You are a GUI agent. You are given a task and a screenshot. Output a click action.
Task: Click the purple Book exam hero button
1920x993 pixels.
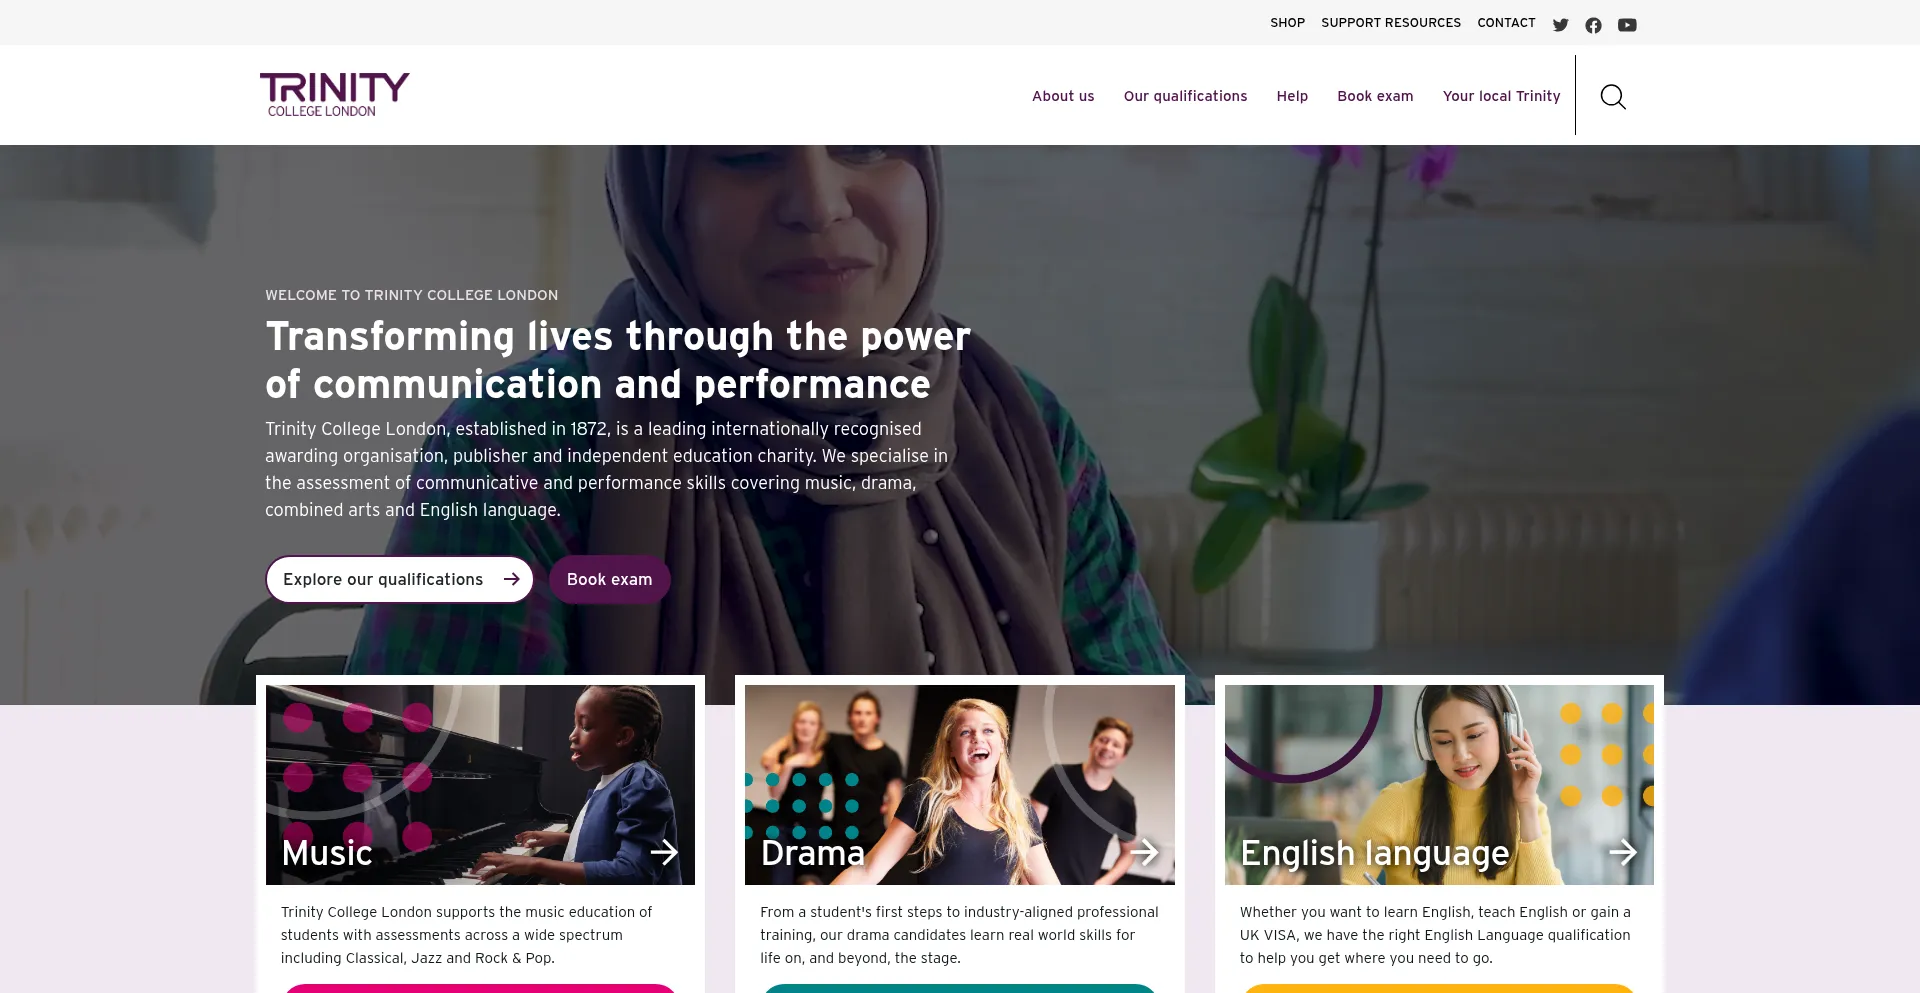pos(609,579)
